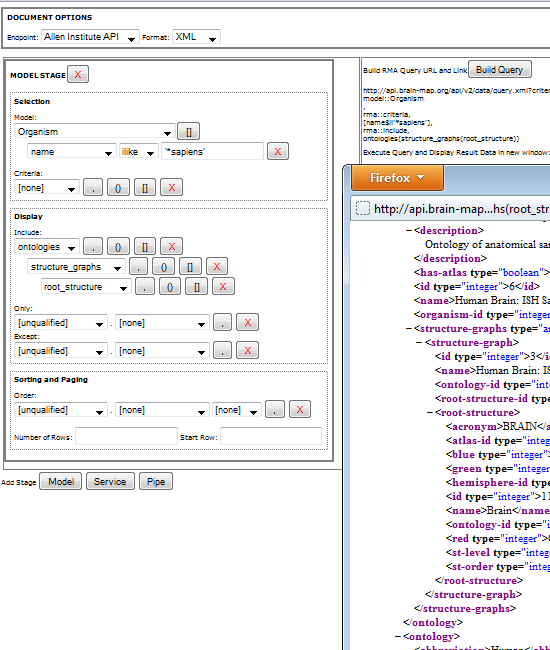Image resolution: width=550 pixels, height=650 pixels.
Task: Collapse the last ontology XML node
Action: (398, 636)
